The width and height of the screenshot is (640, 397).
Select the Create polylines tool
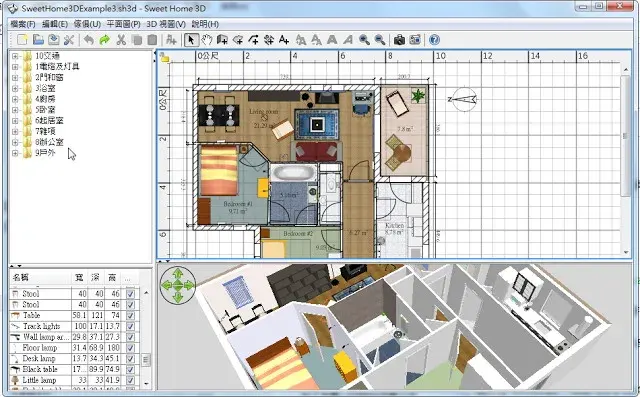coord(253,40)
